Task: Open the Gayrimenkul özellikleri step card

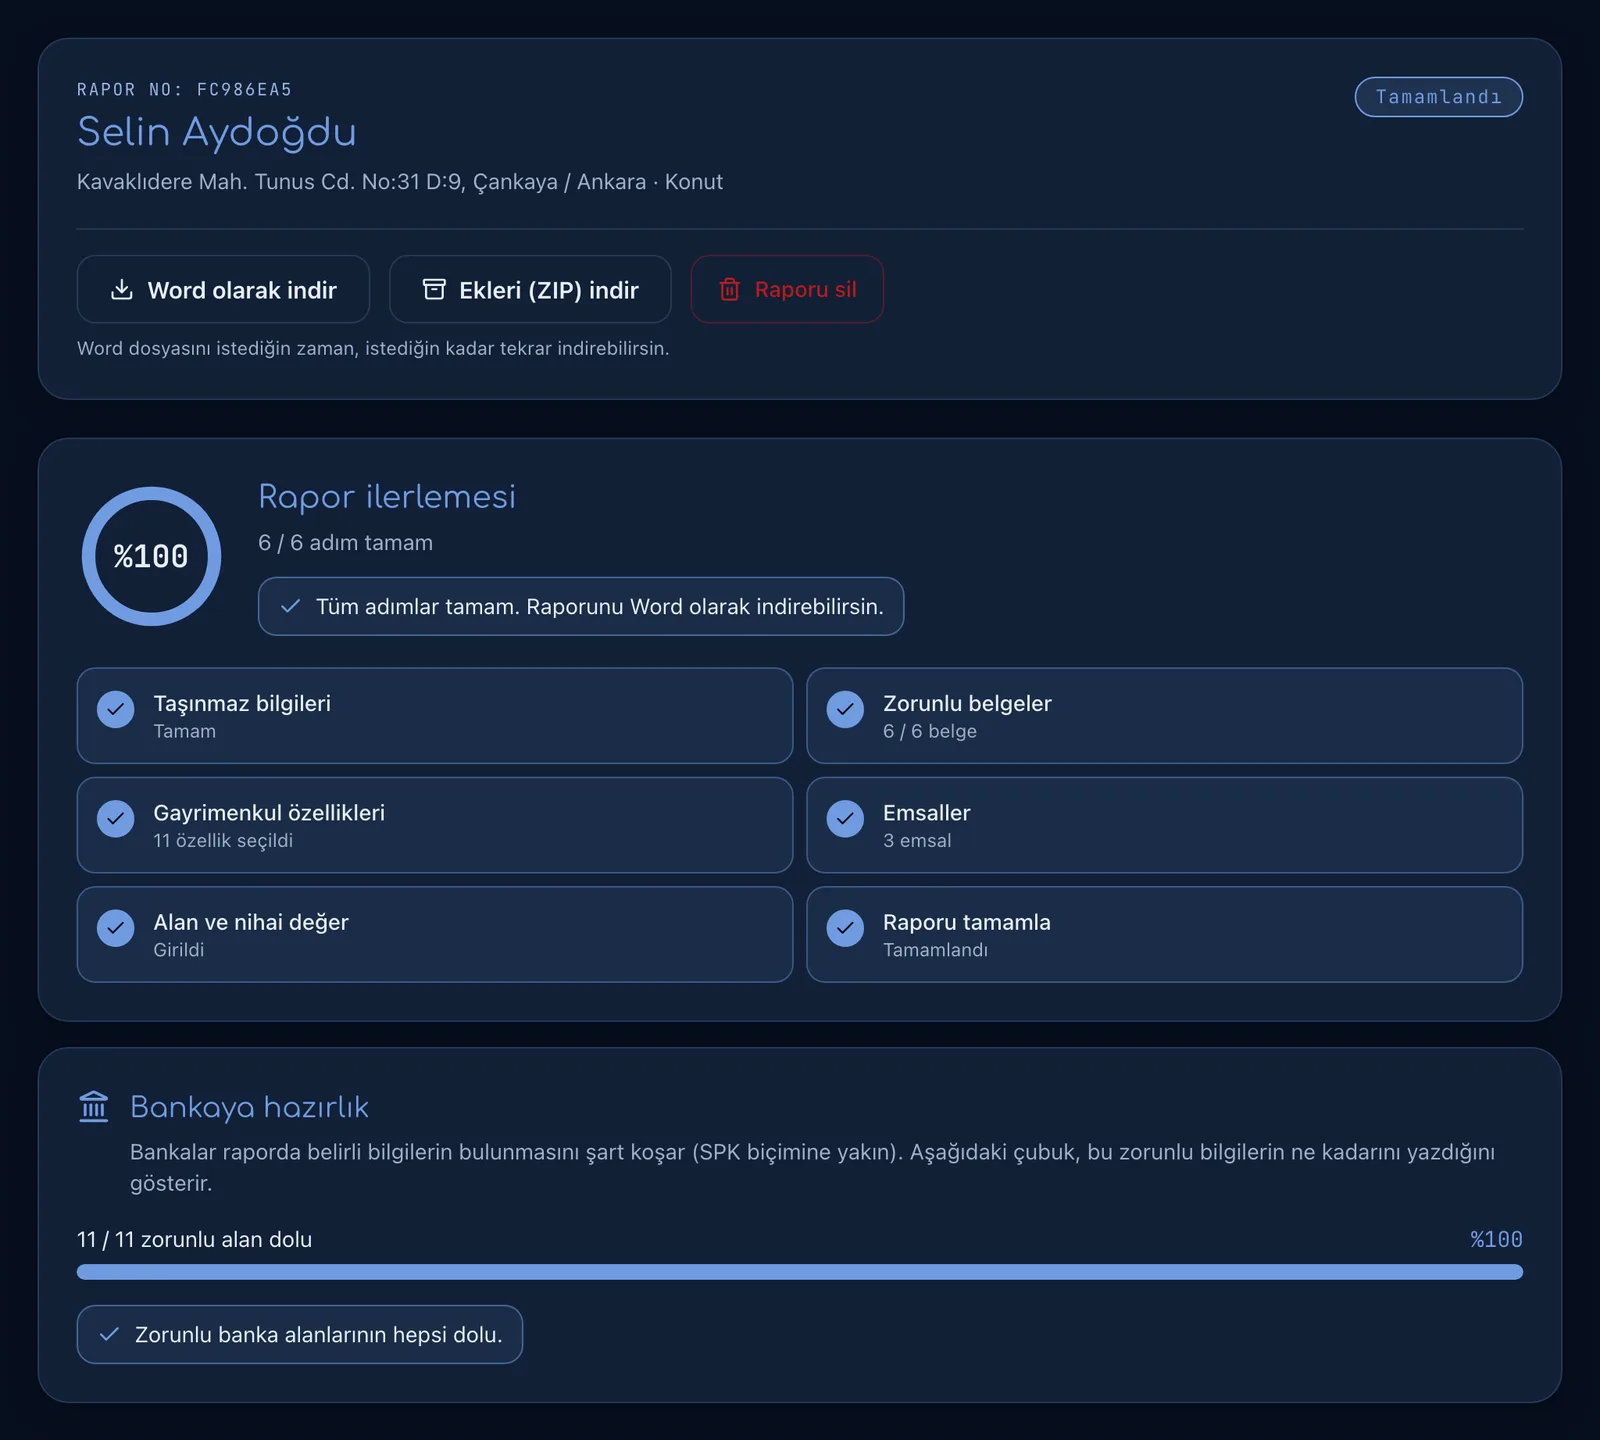Action: pyautogui.click(x=435, y=825)
